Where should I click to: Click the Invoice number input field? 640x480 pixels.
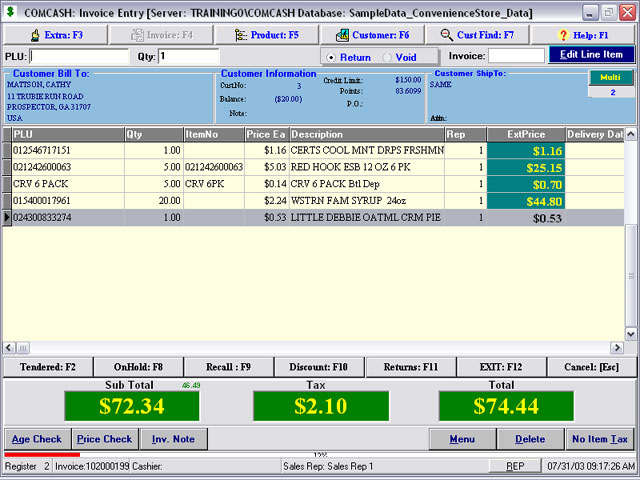[x=516, y=56]
